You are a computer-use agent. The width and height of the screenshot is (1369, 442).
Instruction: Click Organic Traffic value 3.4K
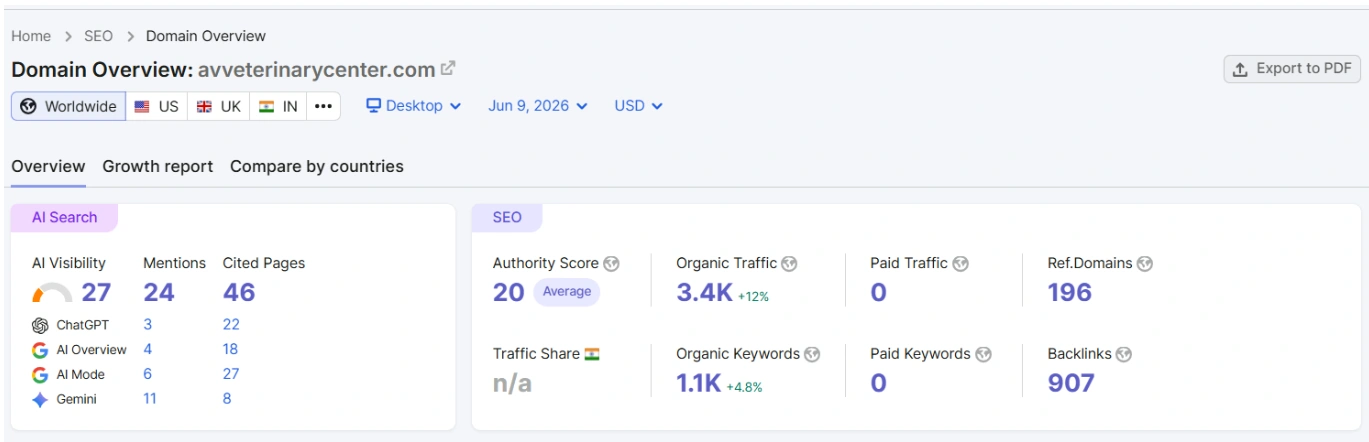(x=704, y=293)
